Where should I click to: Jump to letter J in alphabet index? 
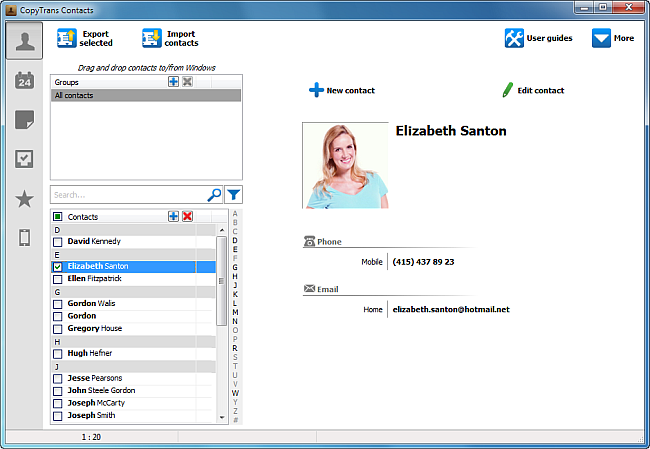(235, 285)
